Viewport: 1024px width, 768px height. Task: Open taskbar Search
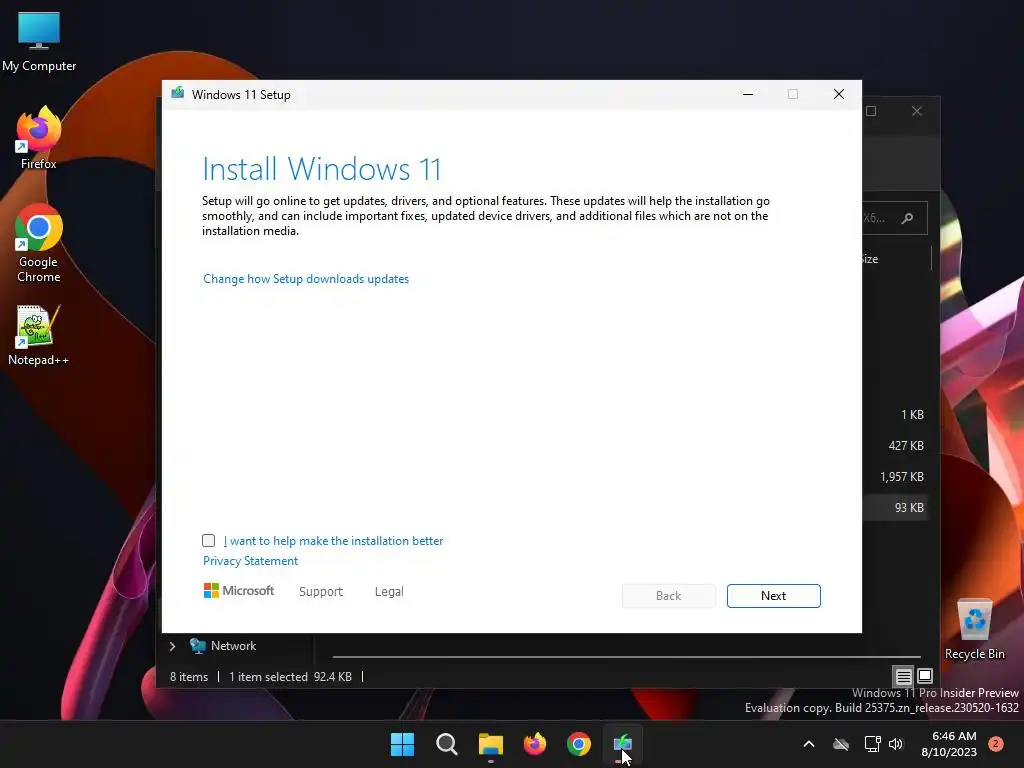[447, 744]
